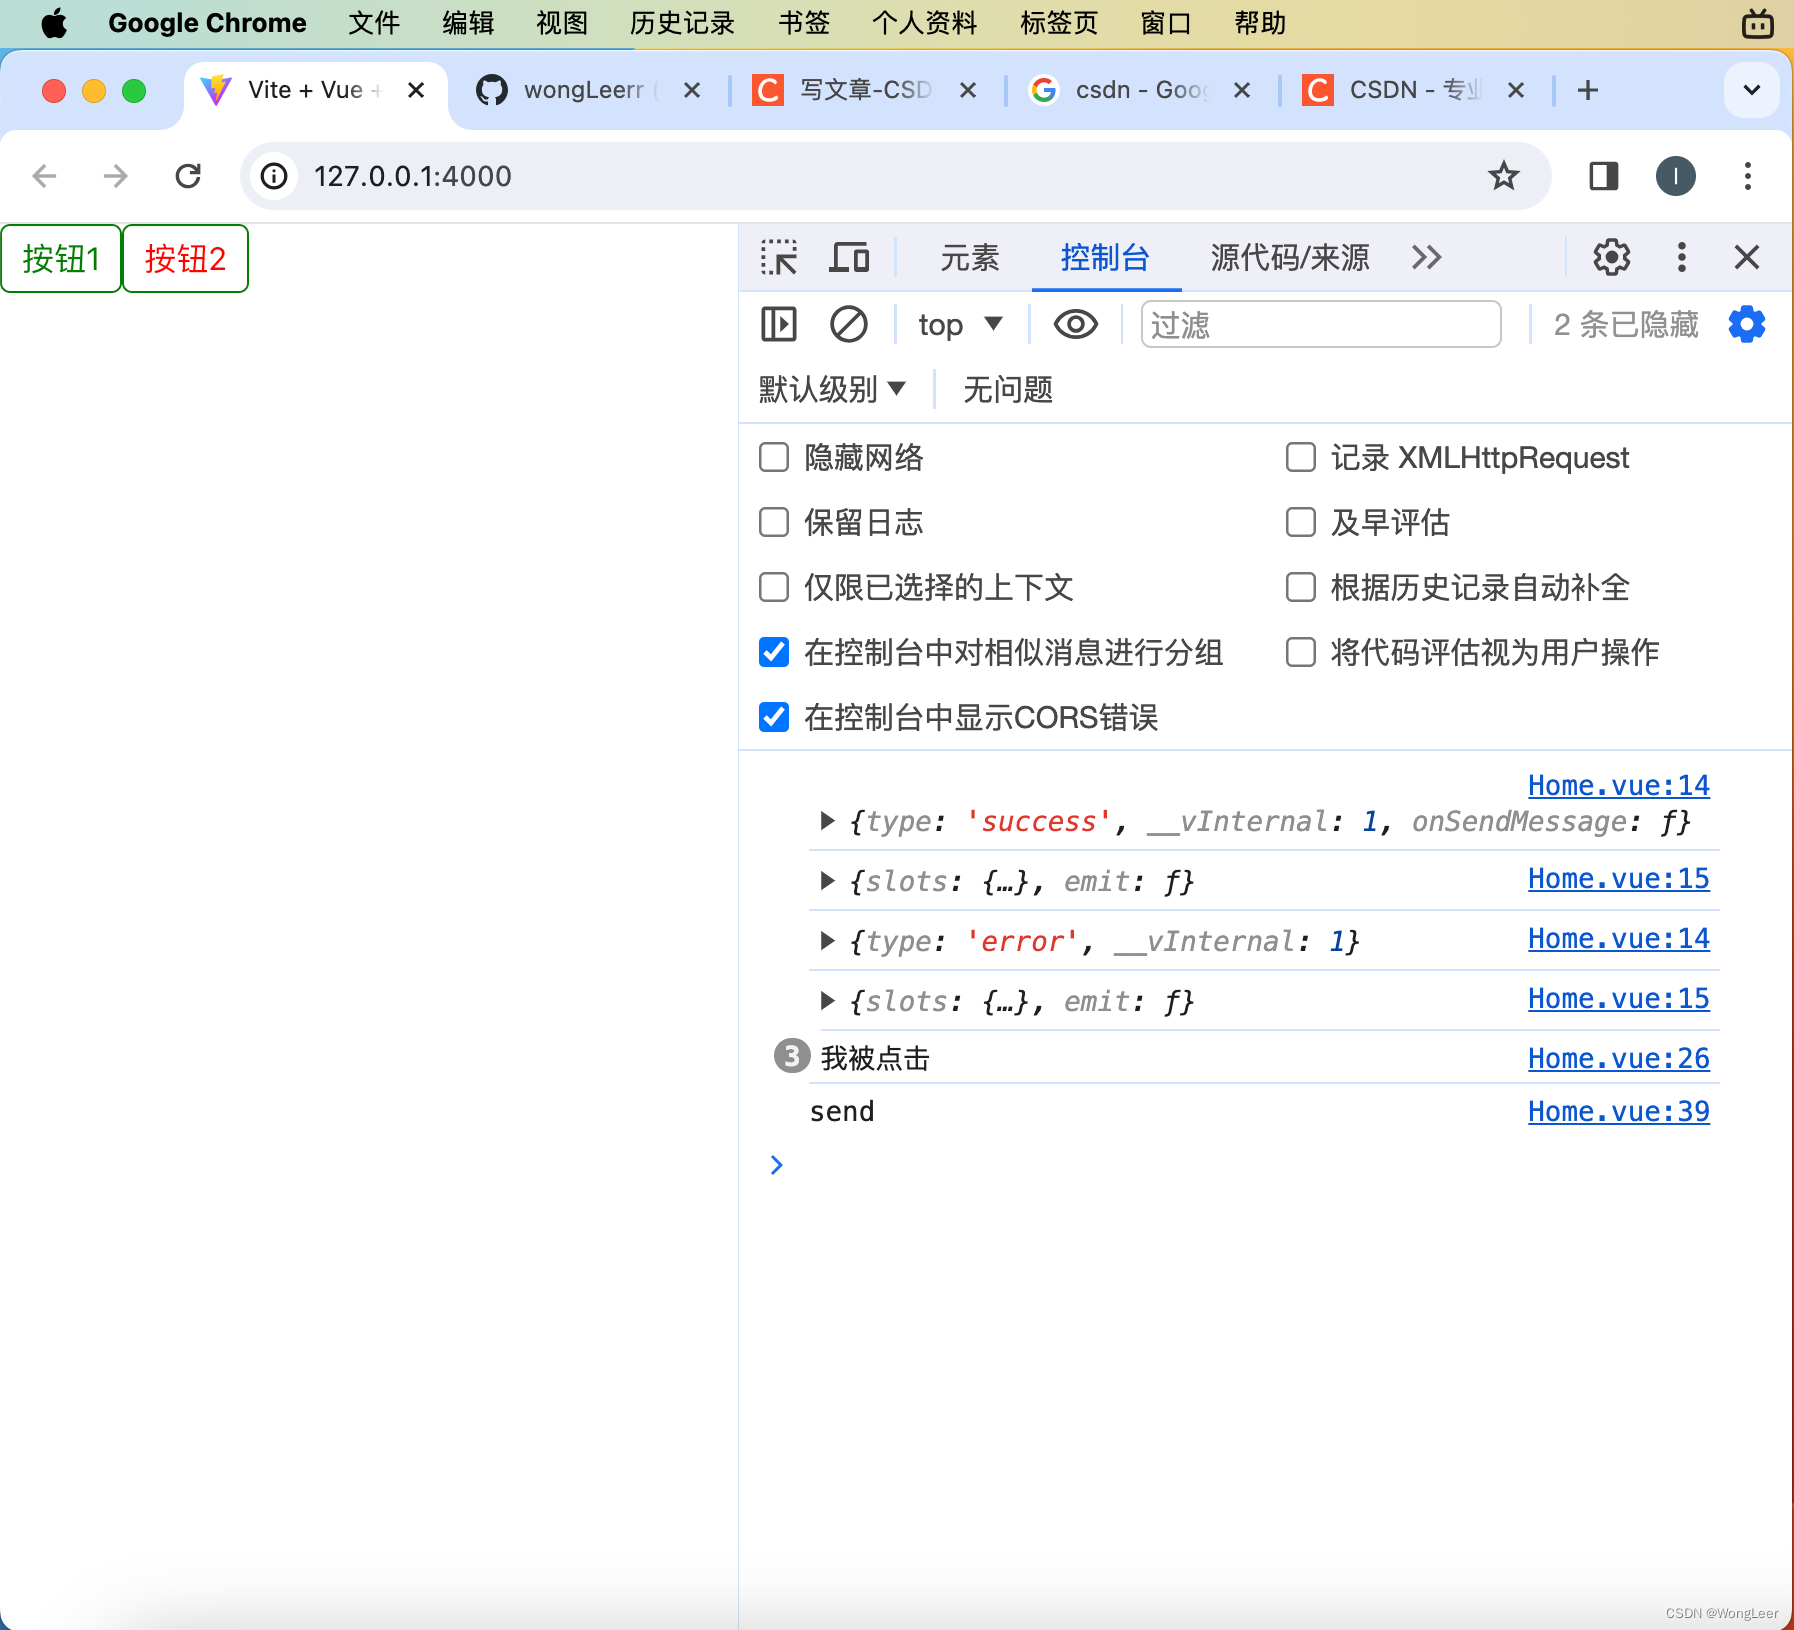The height and width of the screenshot is (1630, 1794).
Task: Clear the console messages
Action: click(x=848, y=324)
